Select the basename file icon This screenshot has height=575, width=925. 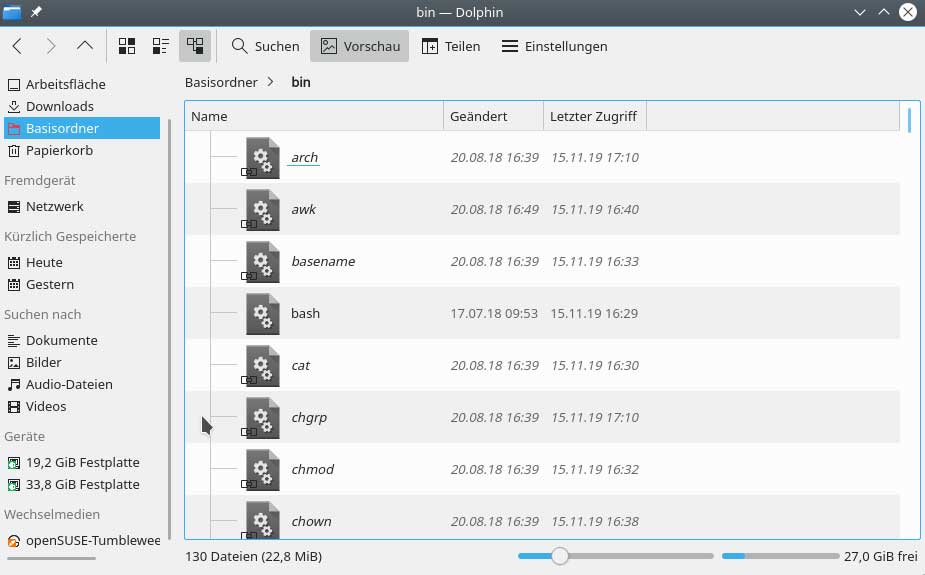[262, 261]
